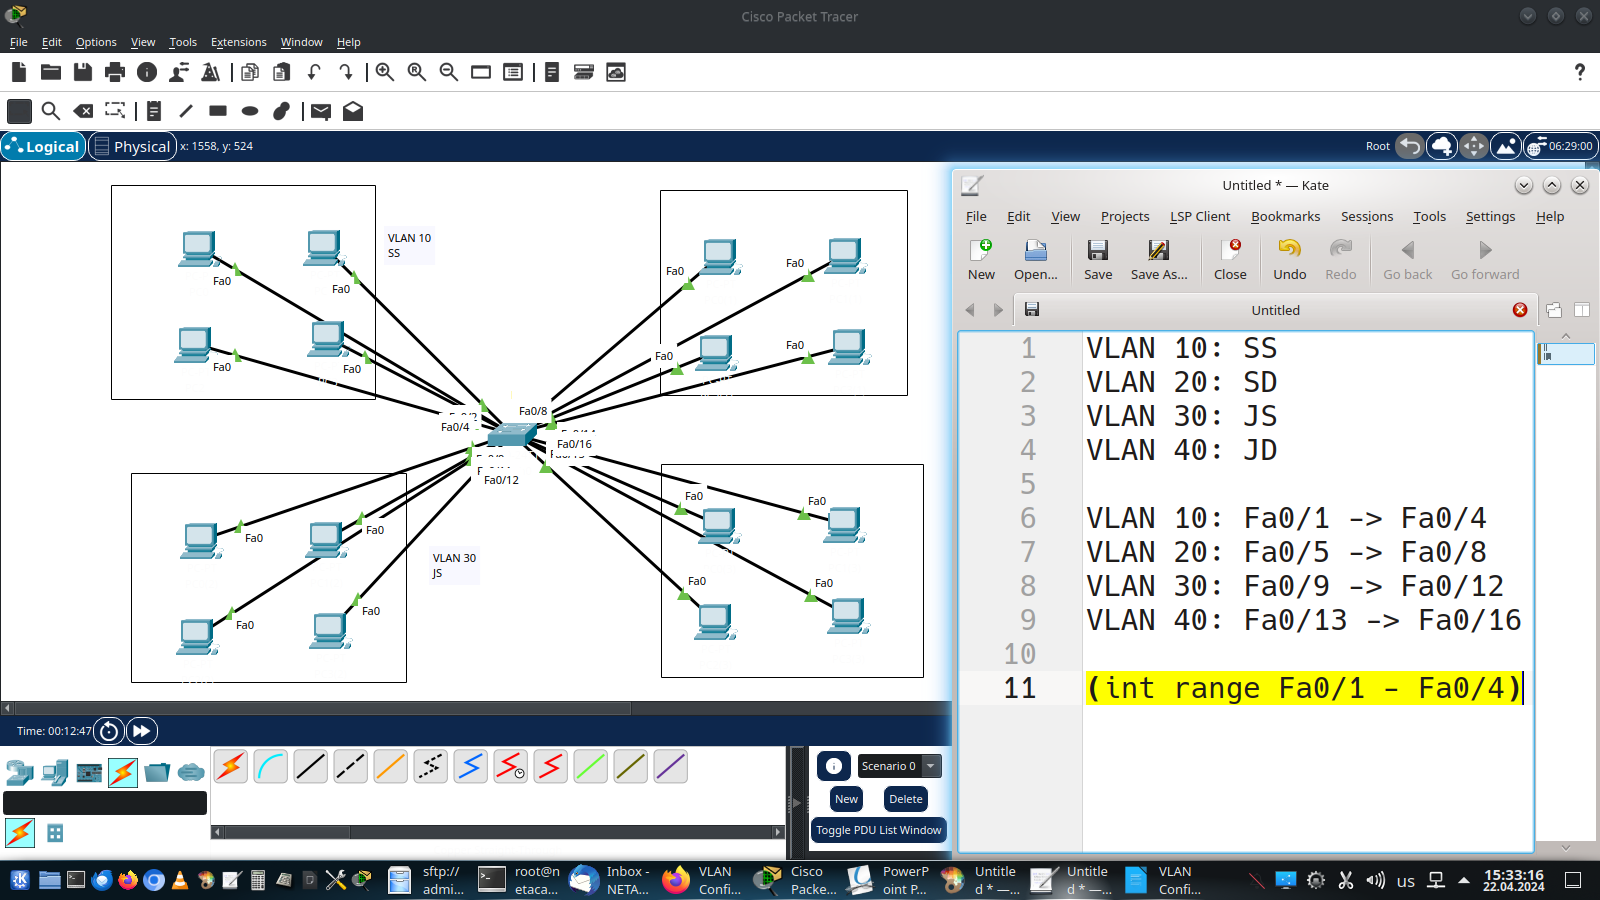Undo with the curved arrow in Packet Tracer toolbar
The width and height of the screenshot is (1600, 900).
click(314, 72)
